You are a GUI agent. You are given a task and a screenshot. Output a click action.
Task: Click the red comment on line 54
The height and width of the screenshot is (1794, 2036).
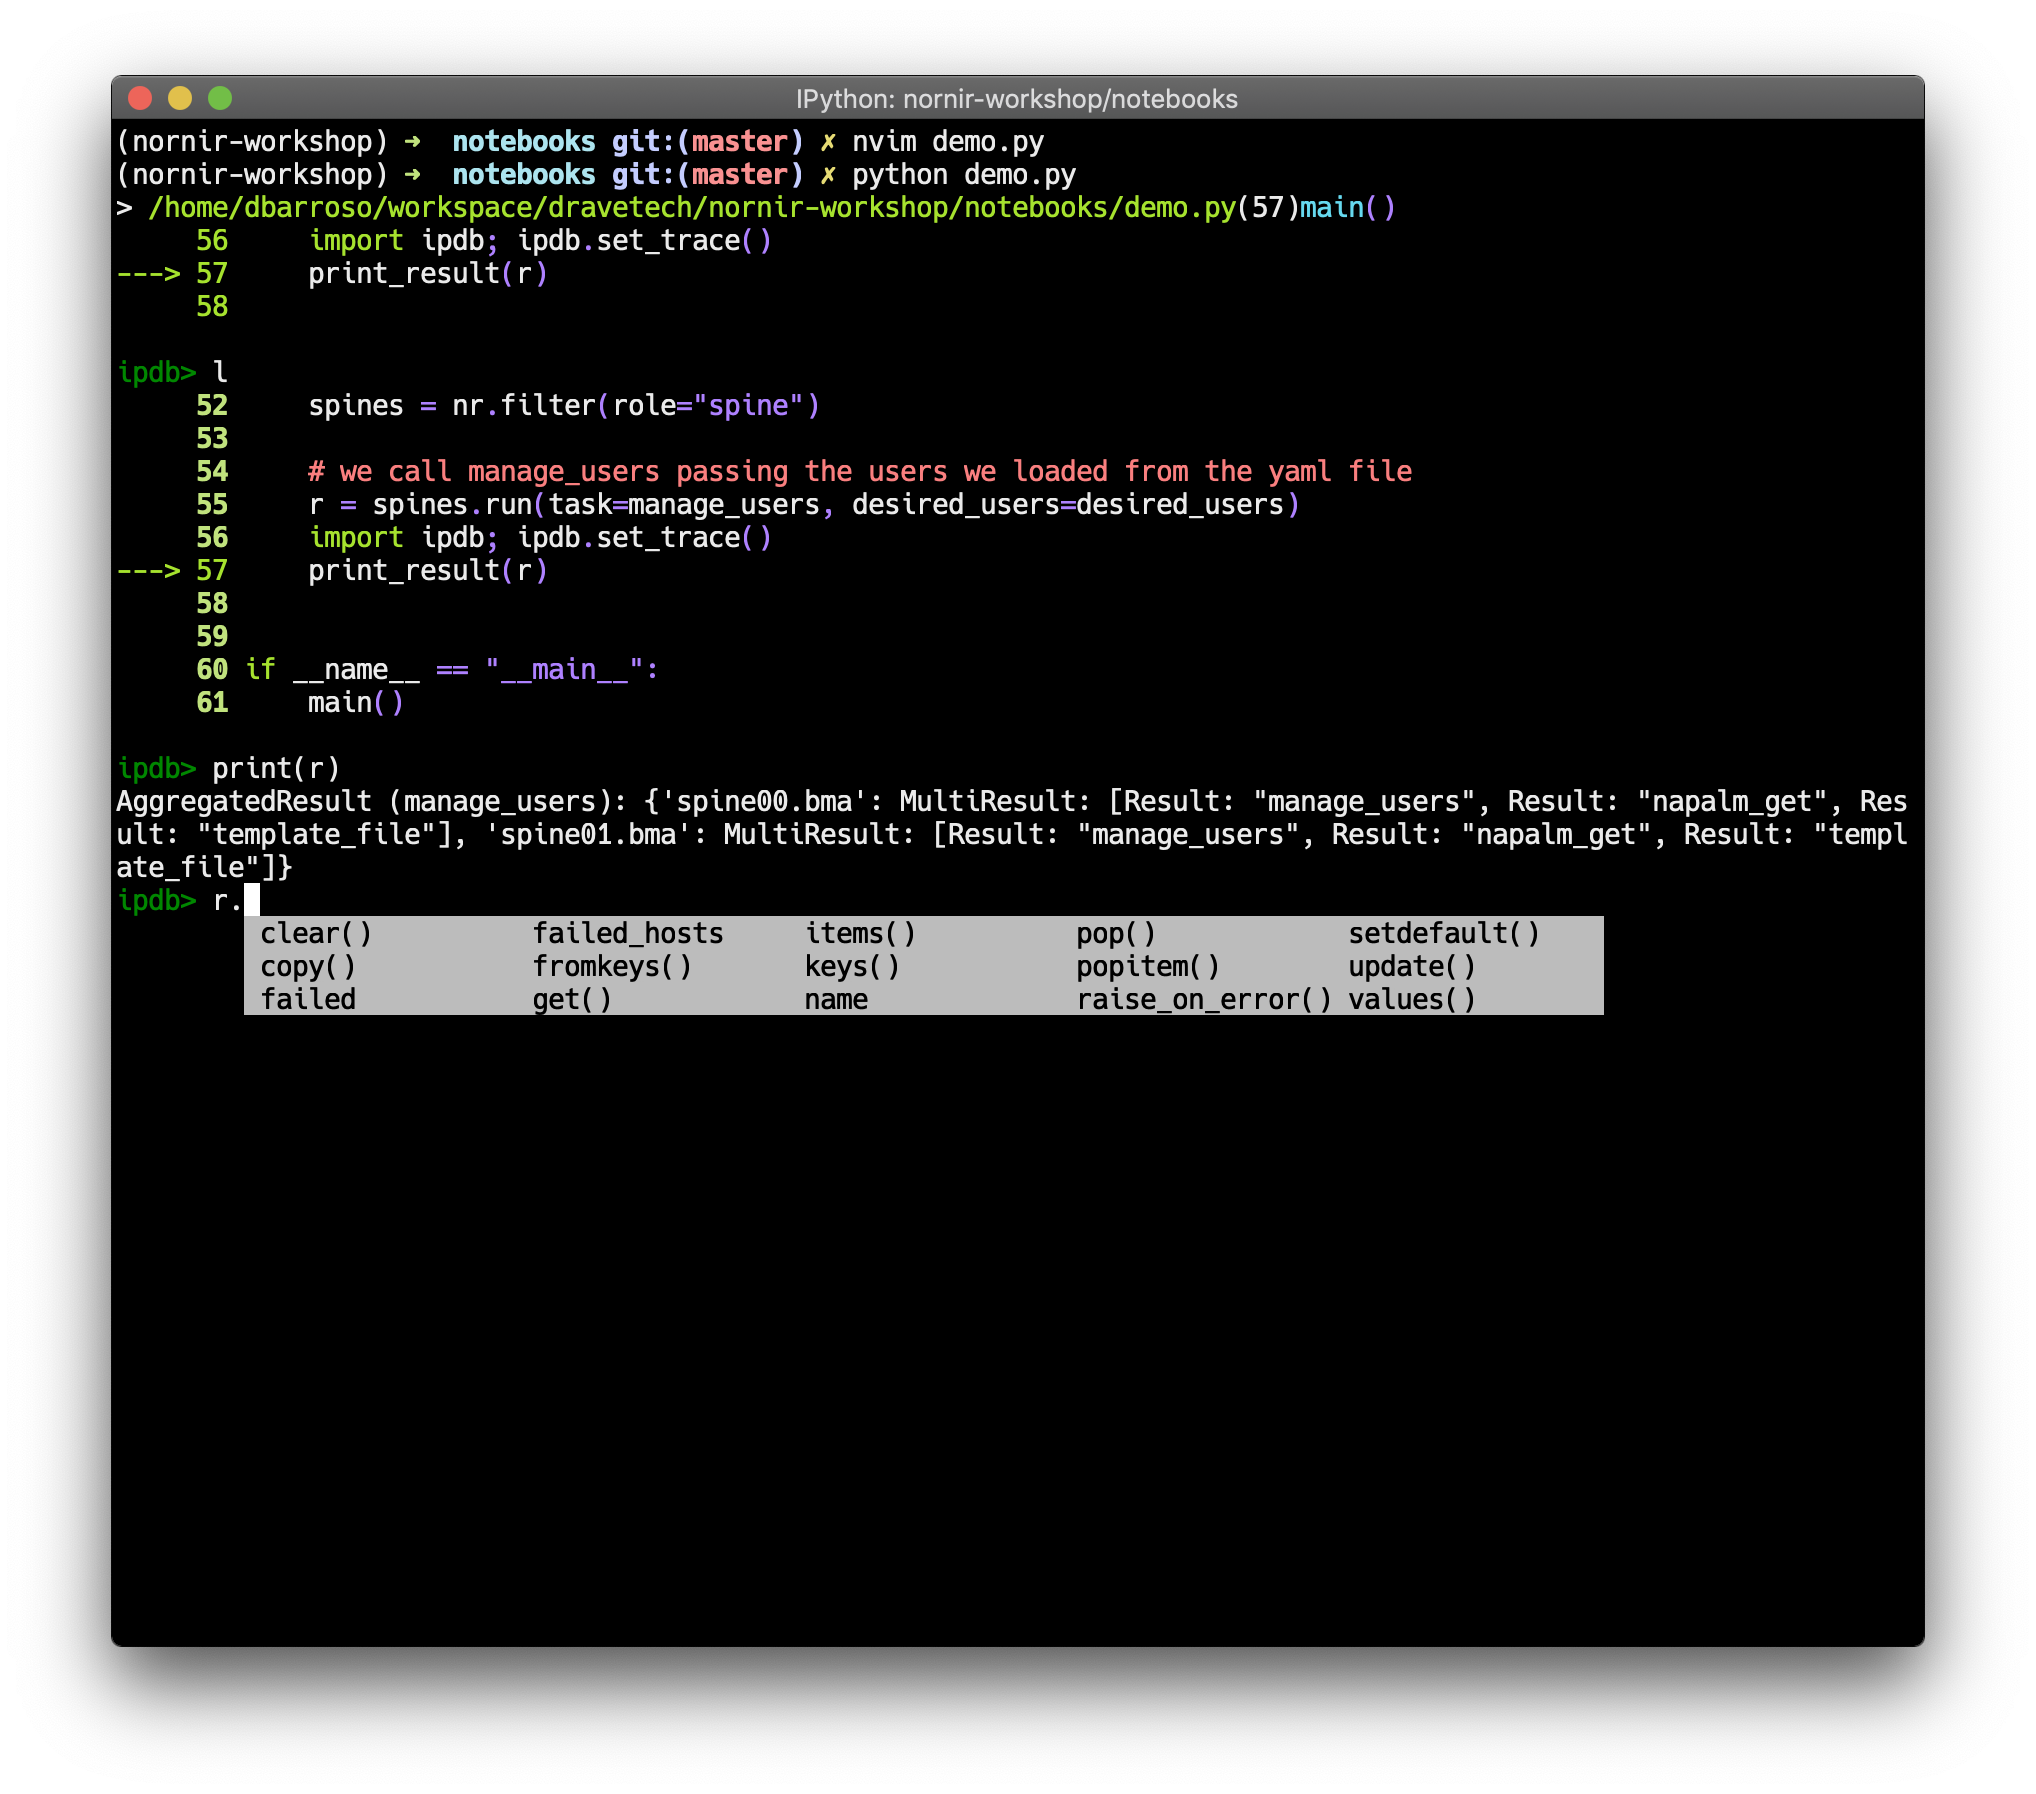pos(860,471)
